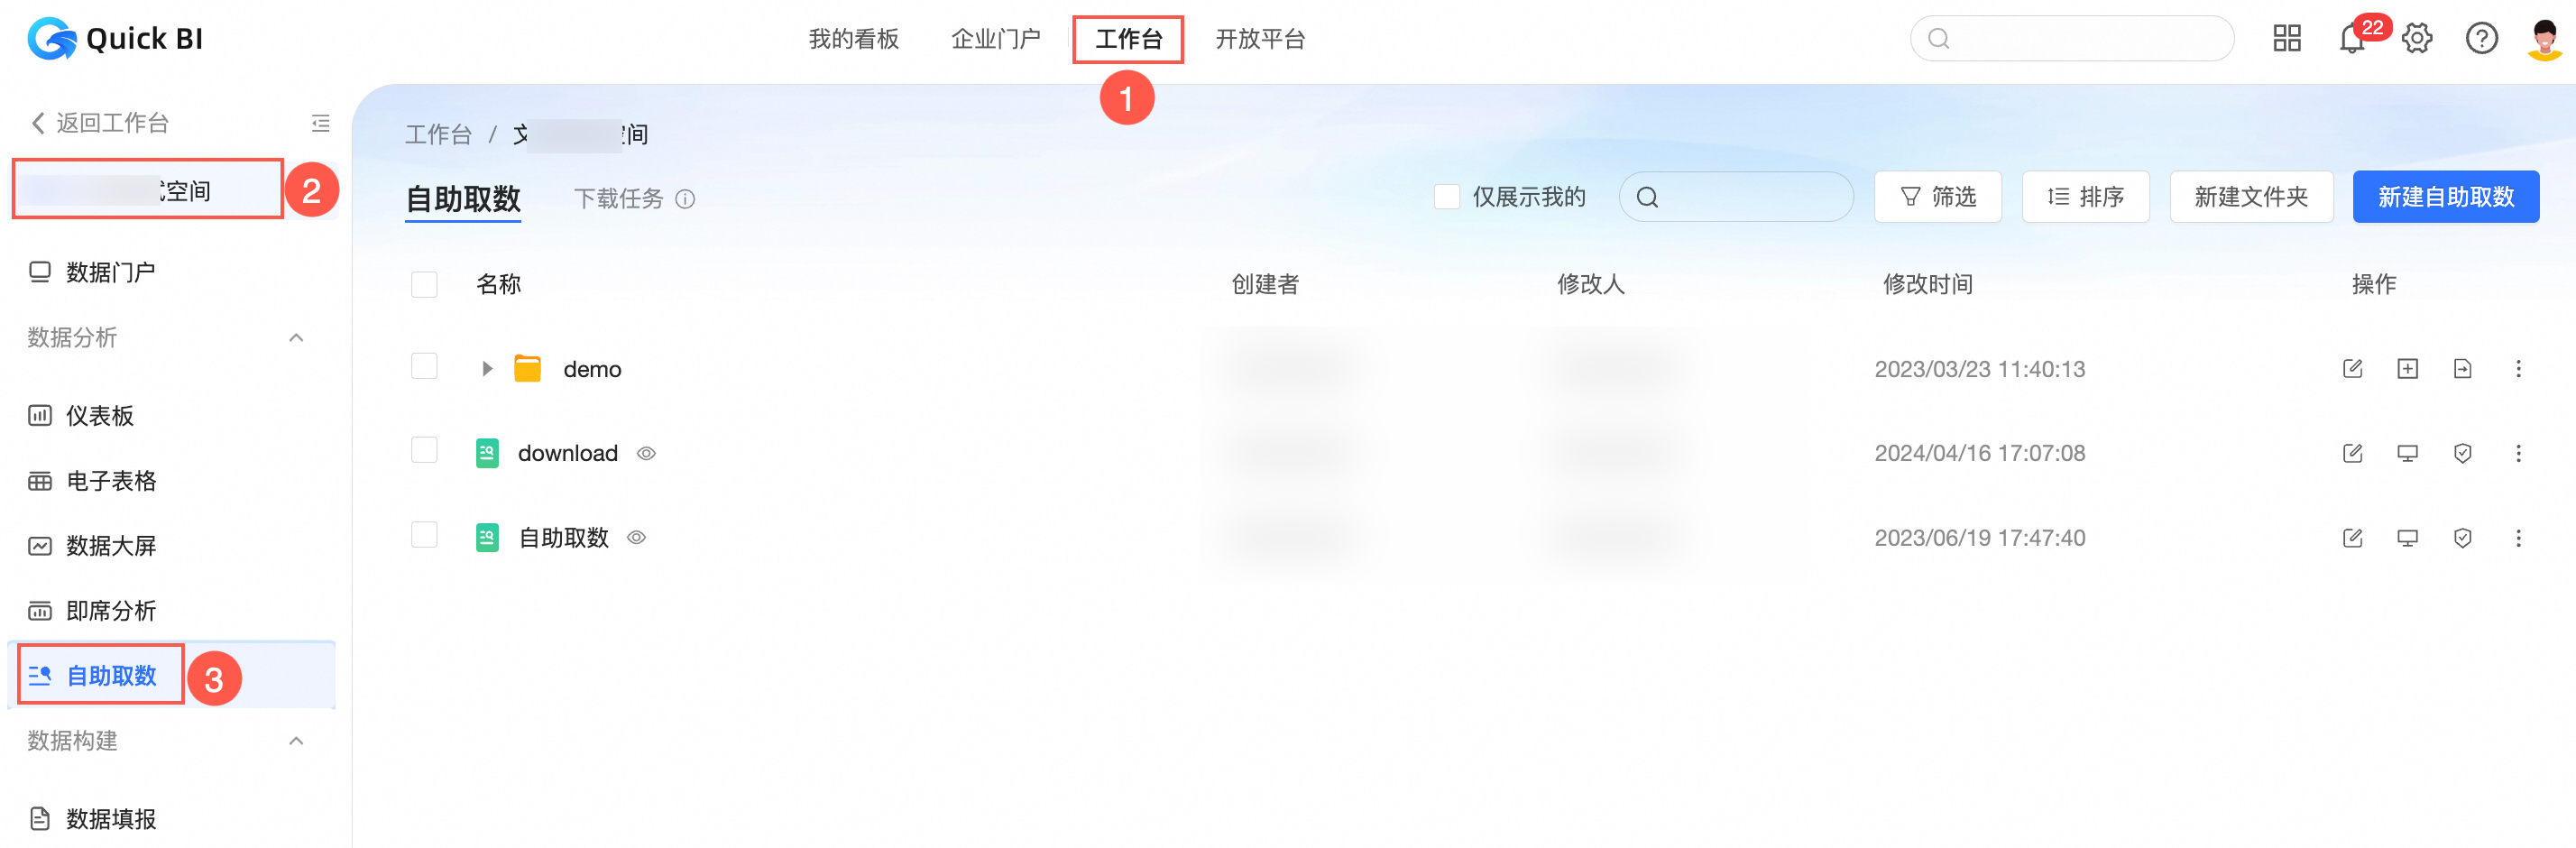The width and height of the screenshot is (2576, 848).
Task: Check the box for the download row
Action: (424, 450)
